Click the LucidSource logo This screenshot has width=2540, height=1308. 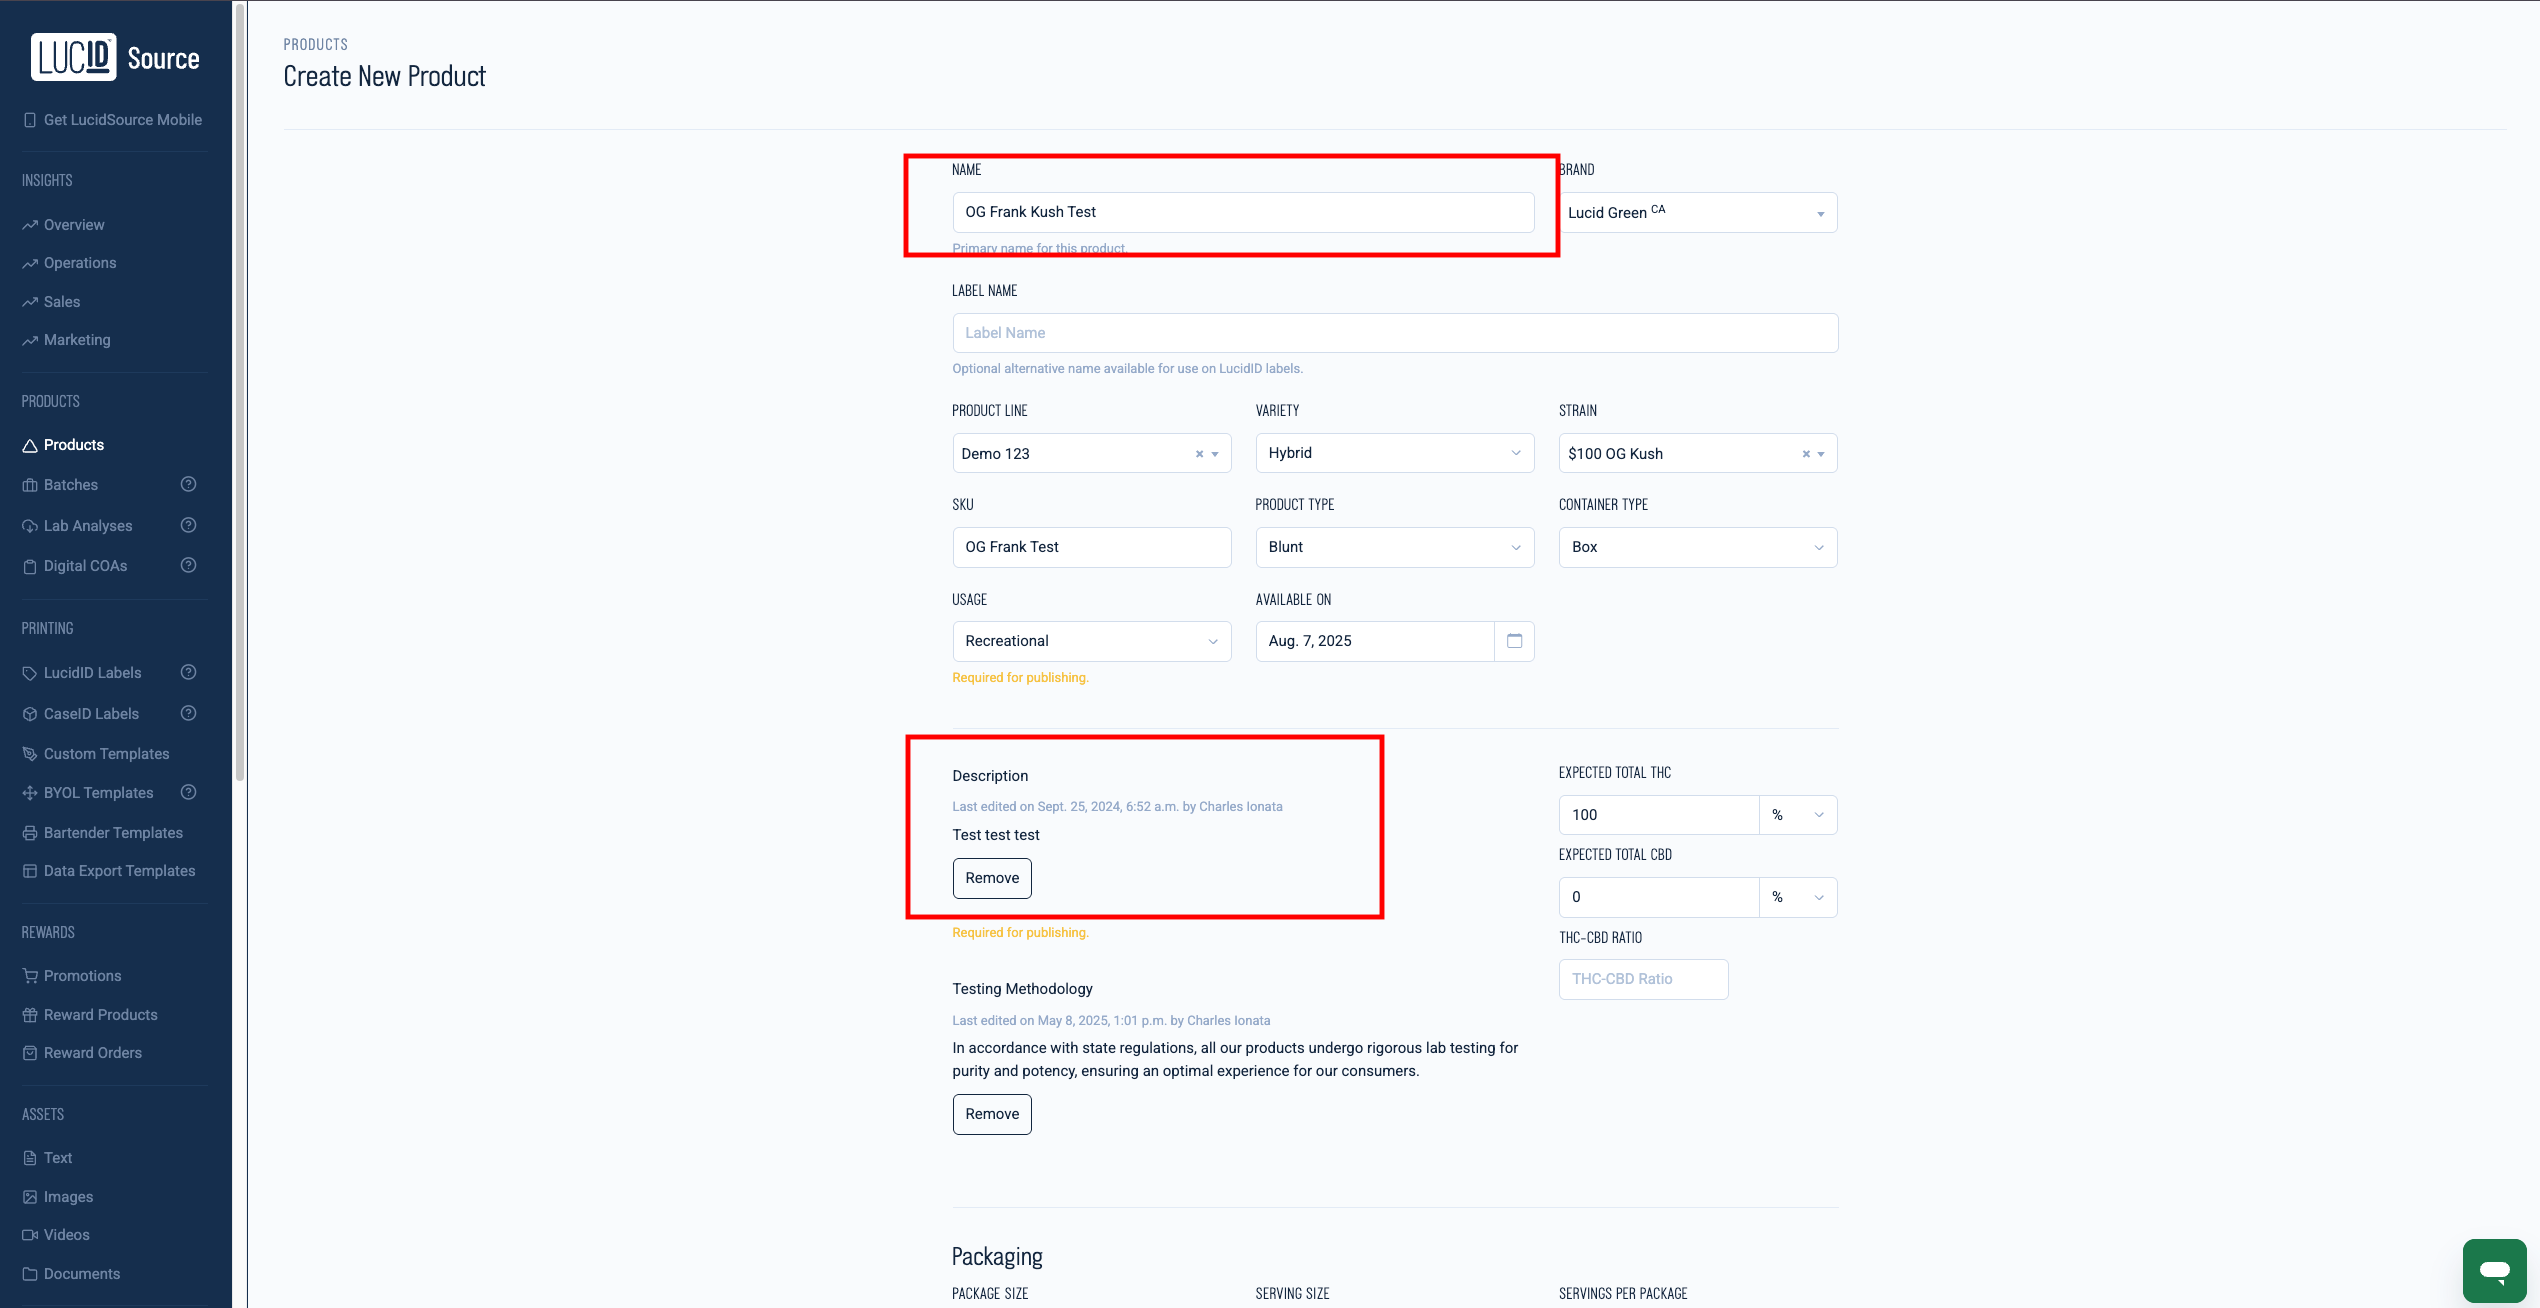pos(116,58)
